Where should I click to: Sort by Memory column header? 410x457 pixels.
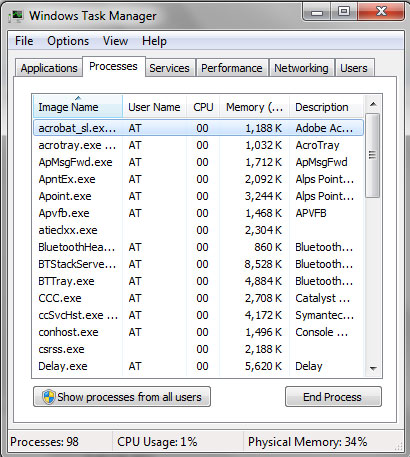click(254, 107)
